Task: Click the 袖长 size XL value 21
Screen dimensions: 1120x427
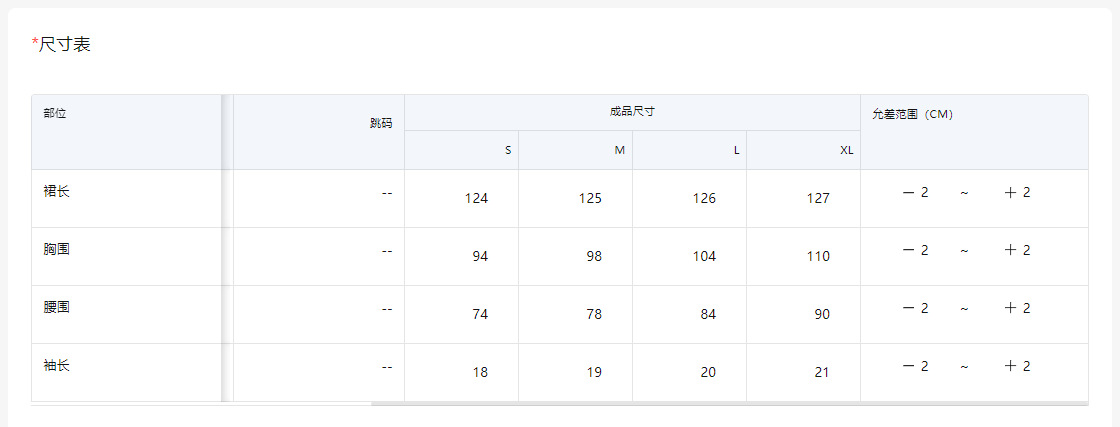Action: point(822,372)
